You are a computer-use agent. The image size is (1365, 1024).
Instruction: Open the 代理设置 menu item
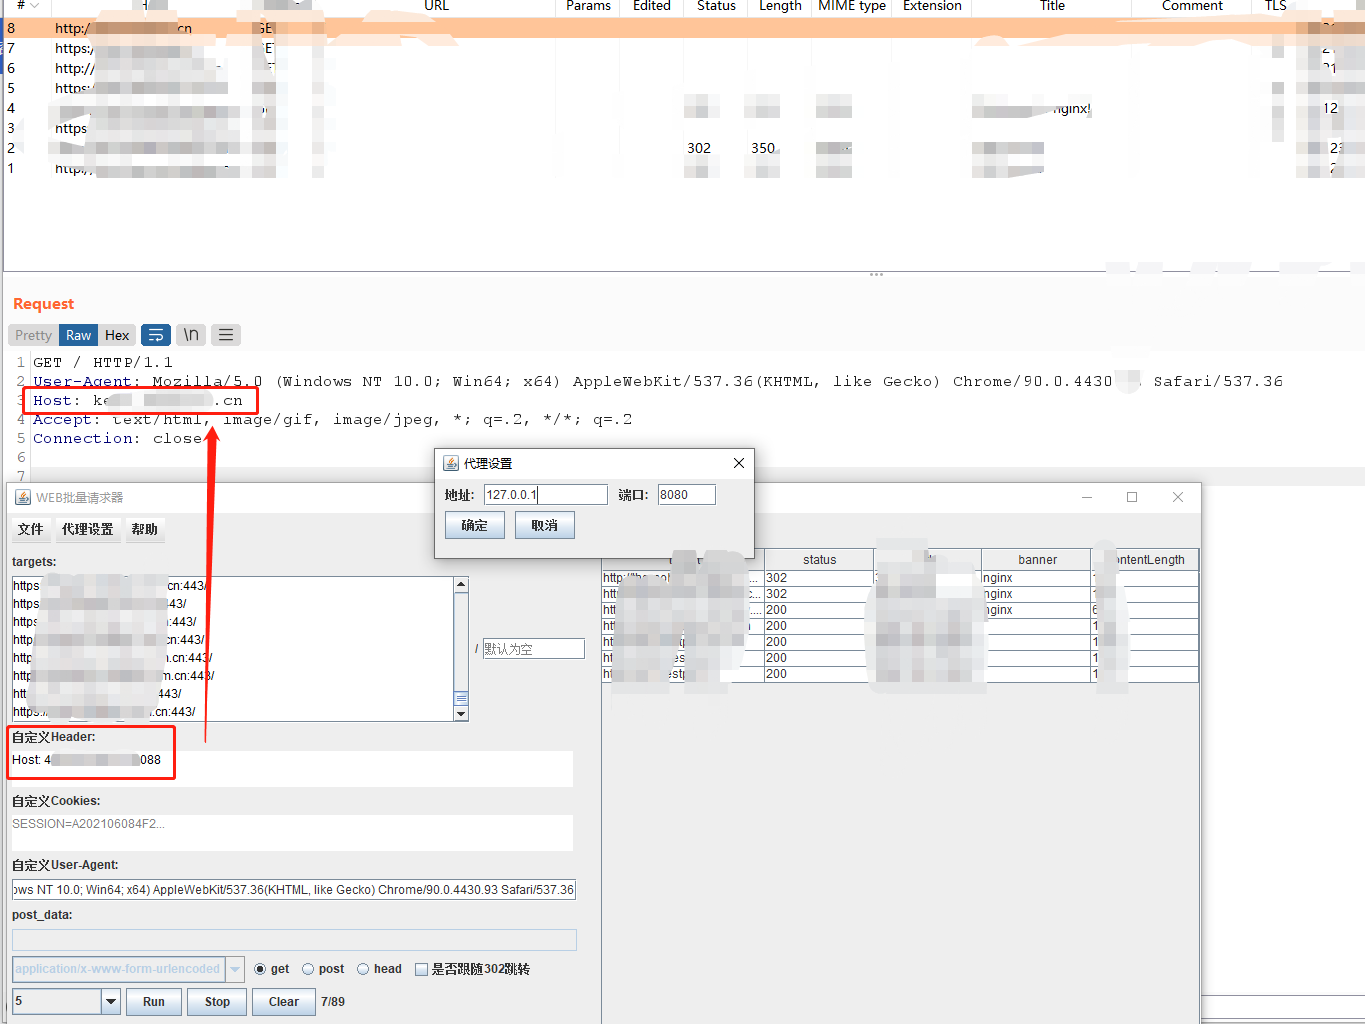tap(87, 529)
